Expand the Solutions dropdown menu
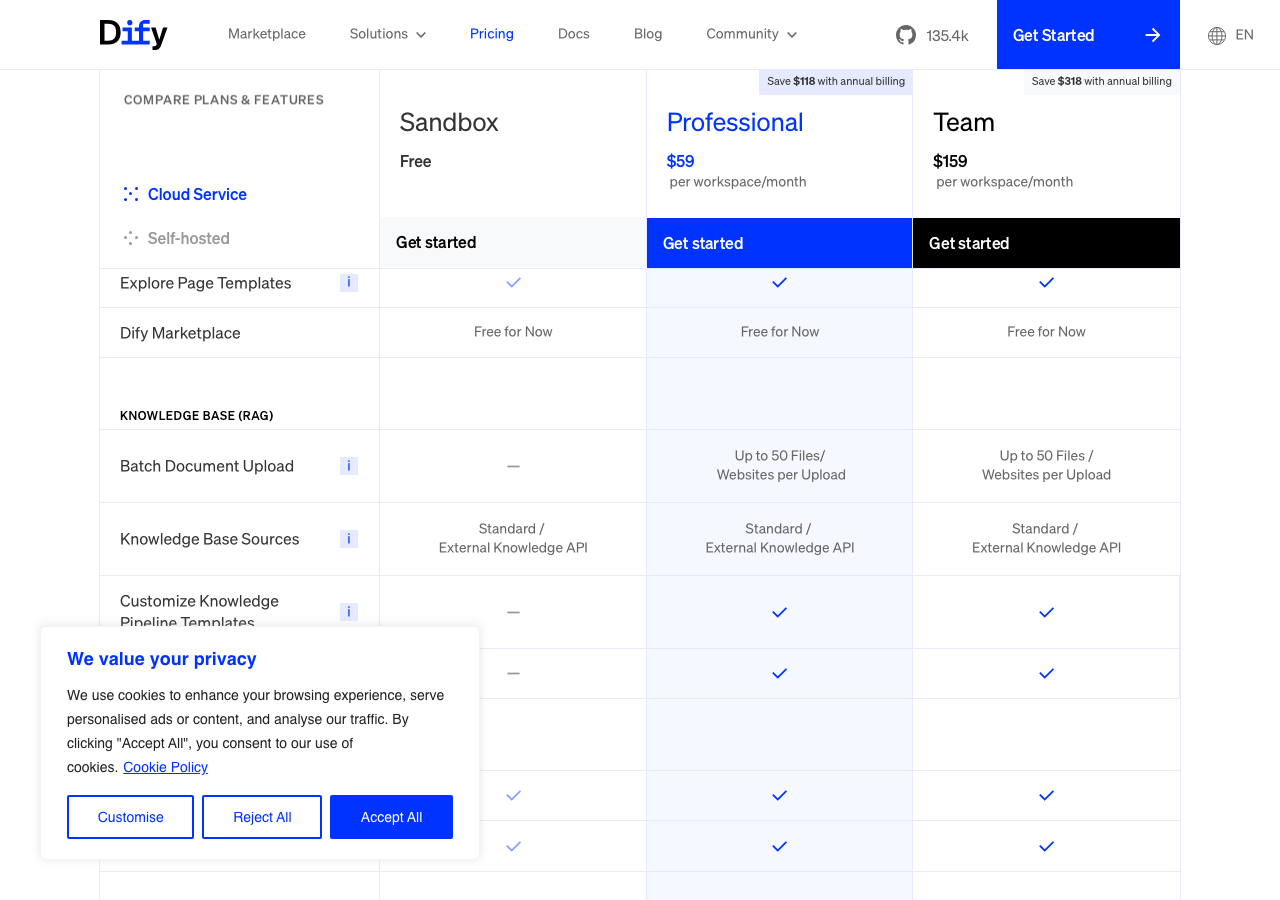The width and height of the screenshot is (1280, 900). coord(388,34)
